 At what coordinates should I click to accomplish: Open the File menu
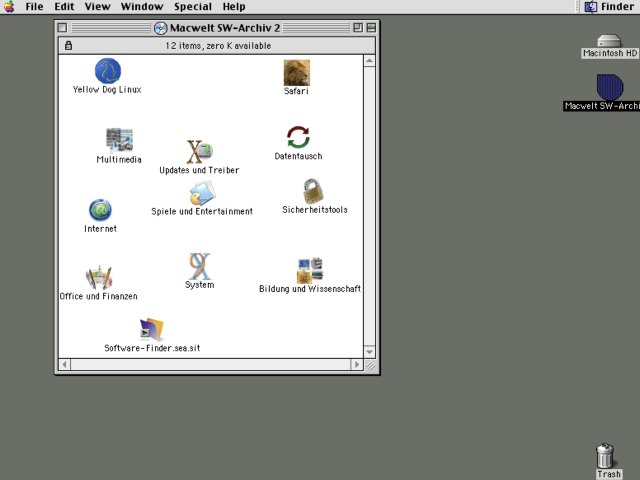click(x=34, y=7)
